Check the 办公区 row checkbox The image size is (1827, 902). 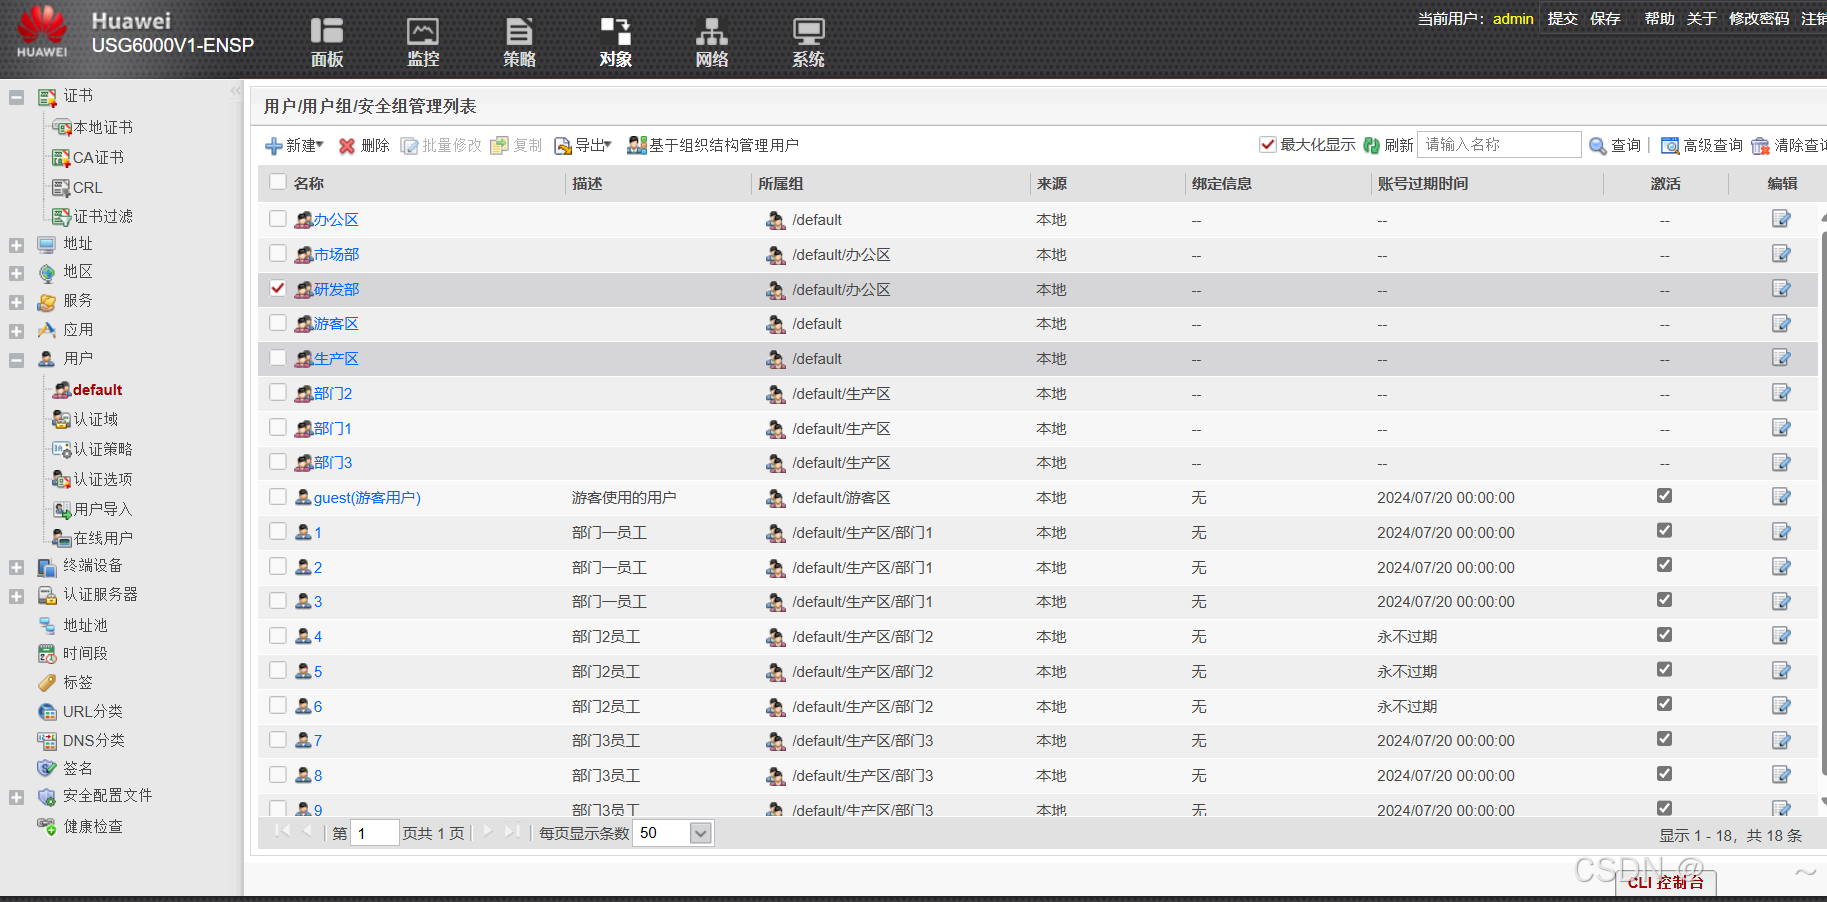[x=278, y=218]
